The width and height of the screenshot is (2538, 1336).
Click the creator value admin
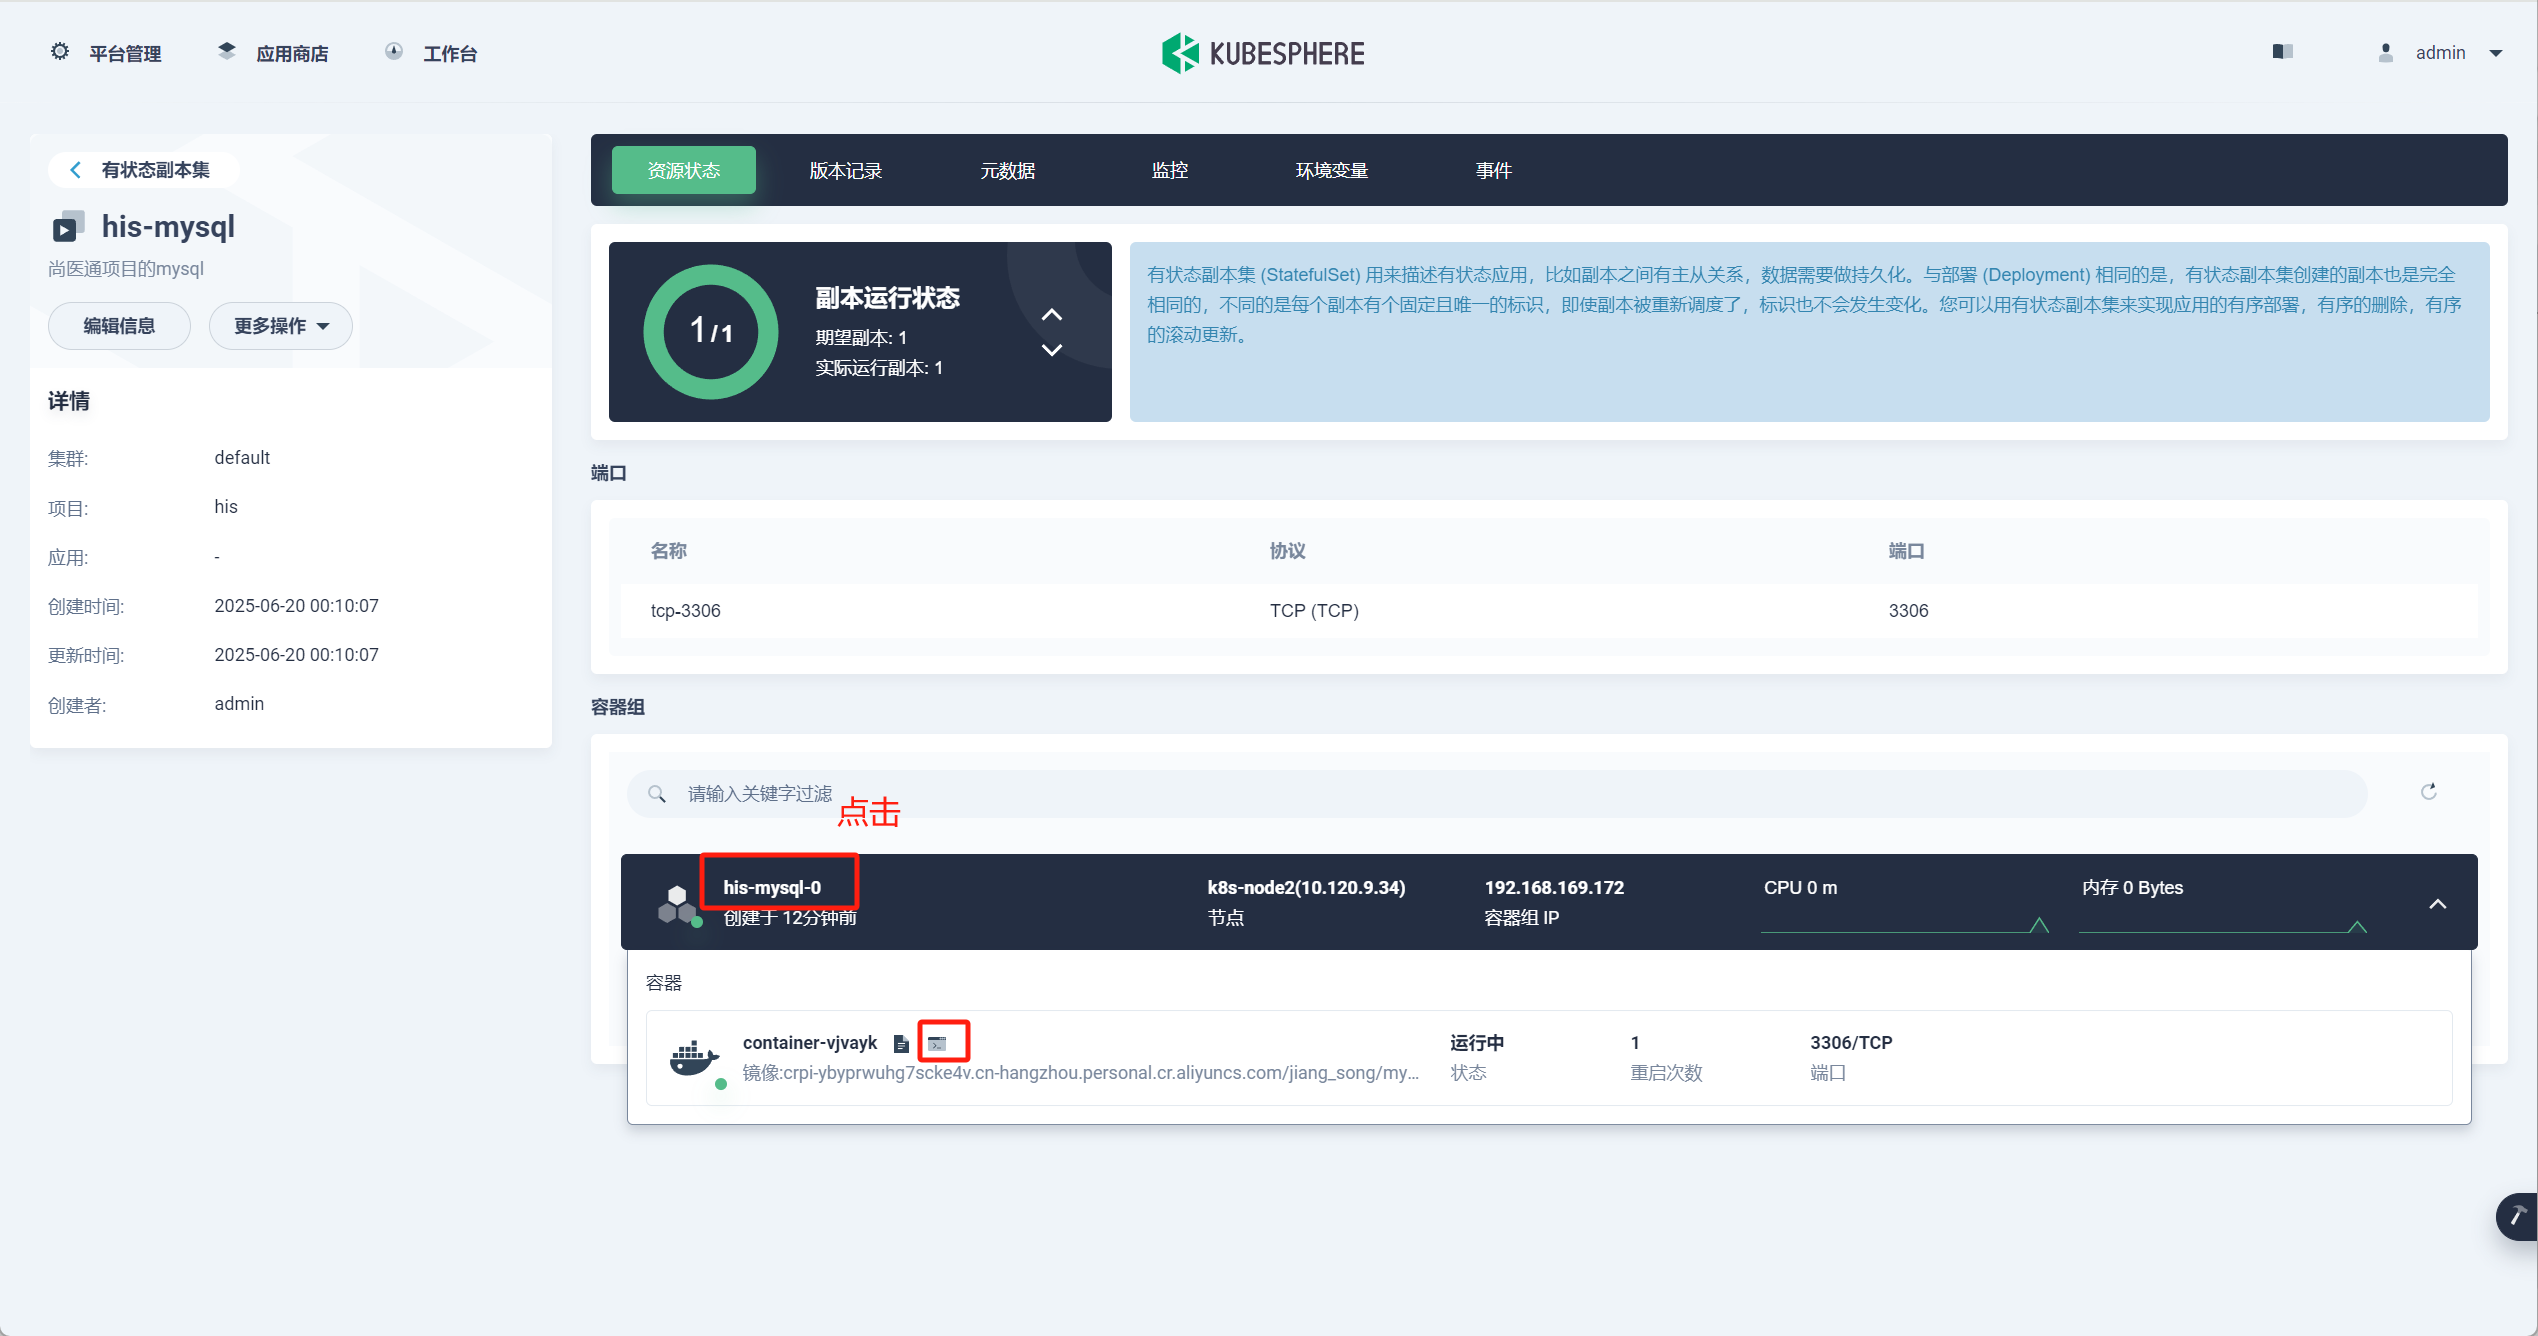pyautogui.click(x=239, y=704)
